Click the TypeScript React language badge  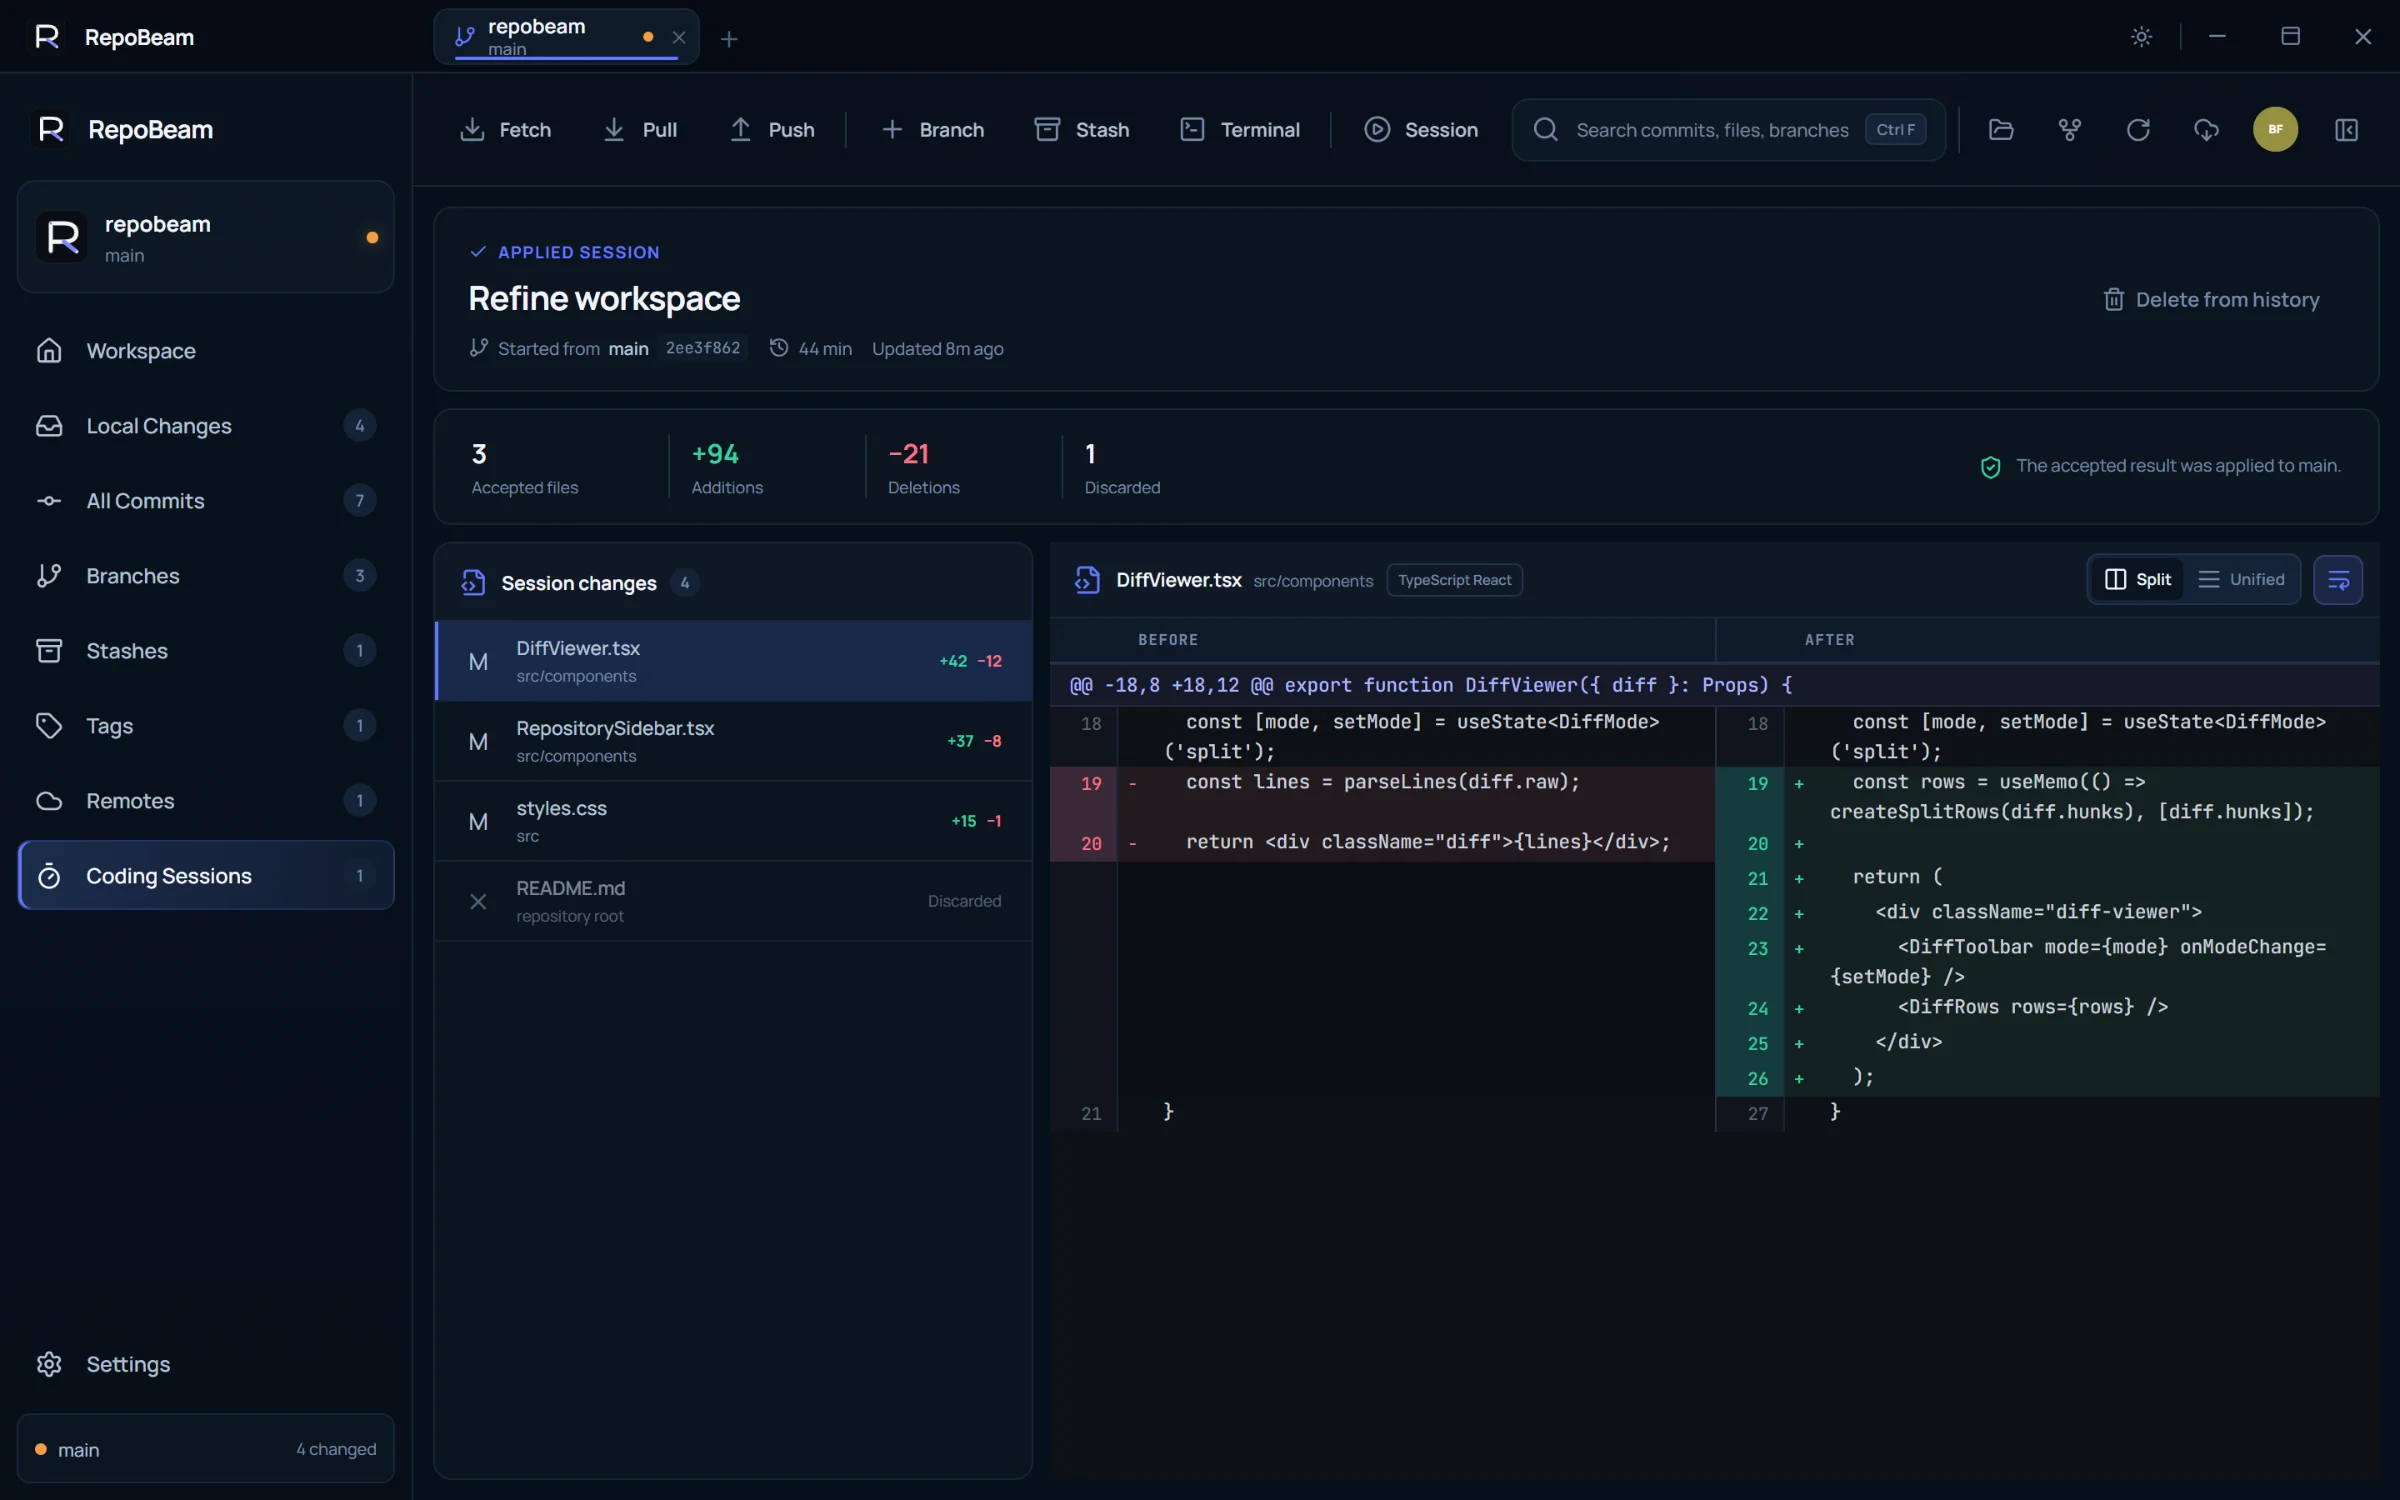1455,580
